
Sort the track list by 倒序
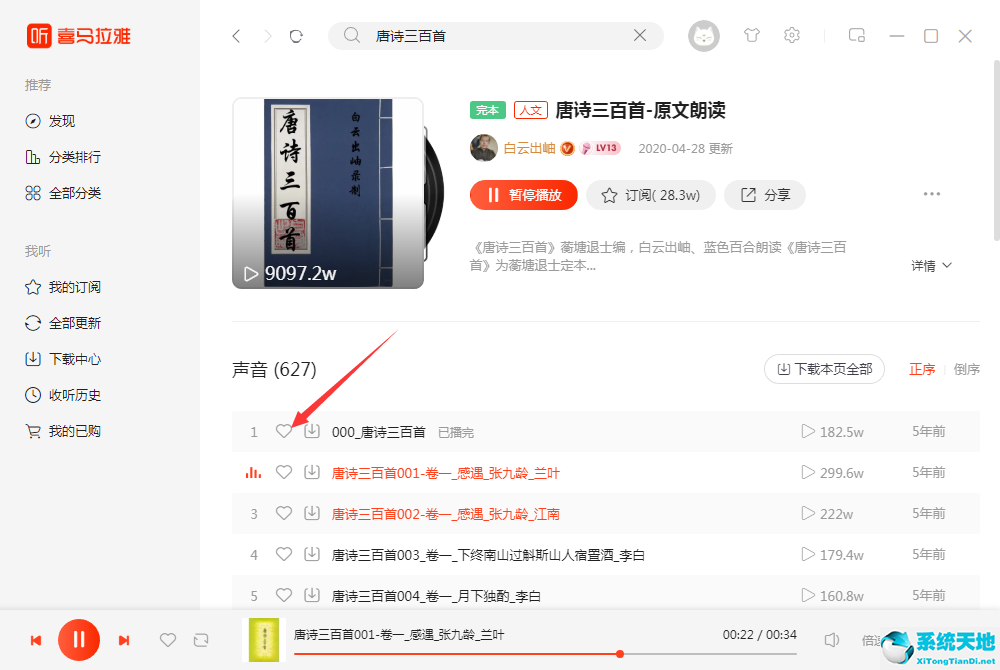tap(966, 369)
